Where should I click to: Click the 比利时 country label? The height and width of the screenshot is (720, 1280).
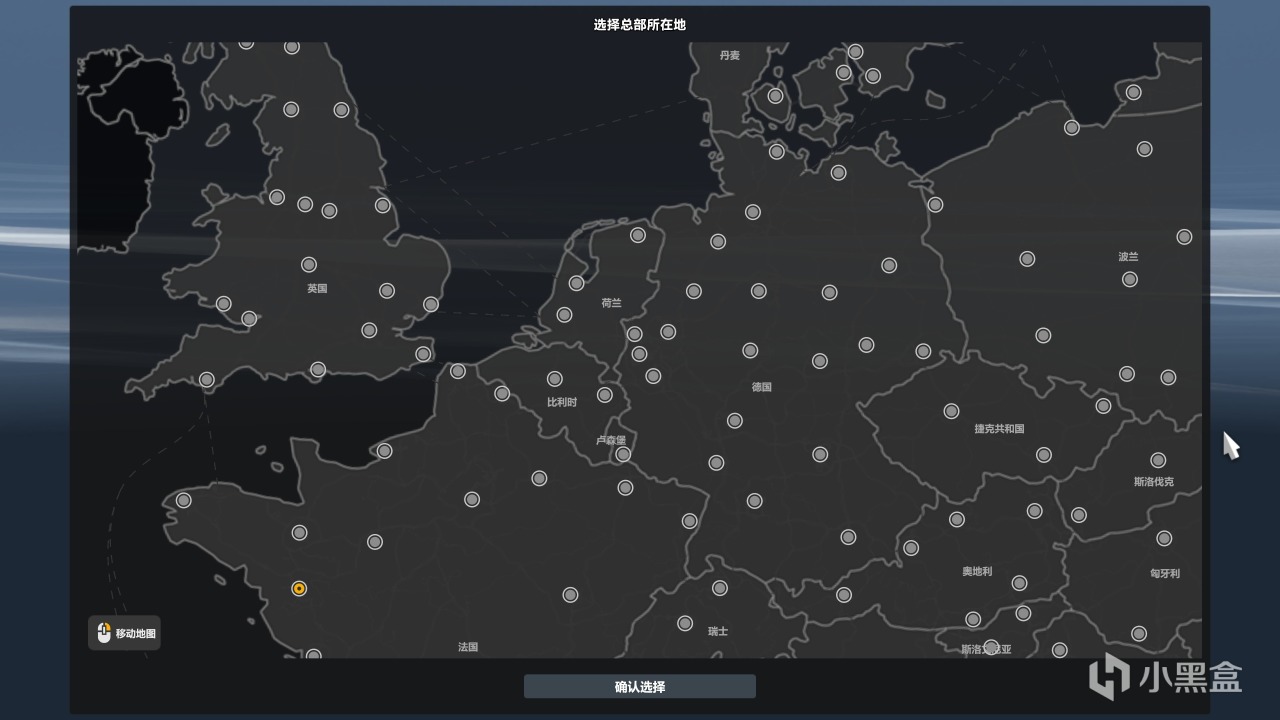(562, 403)
